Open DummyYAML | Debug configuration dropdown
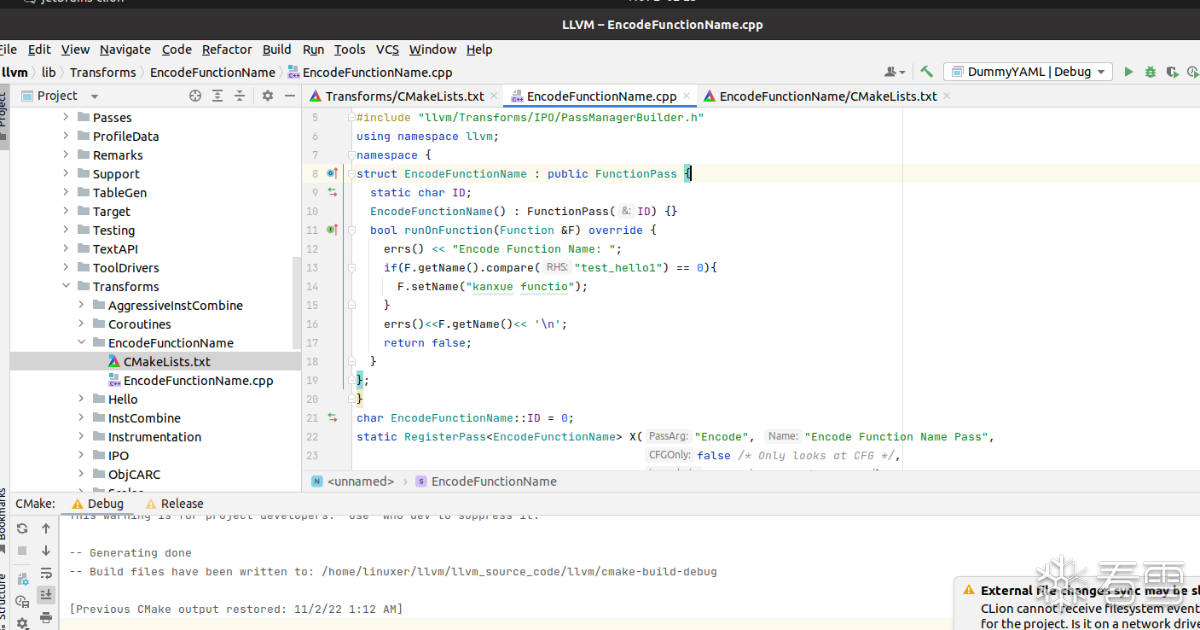 coord(1027,72)
